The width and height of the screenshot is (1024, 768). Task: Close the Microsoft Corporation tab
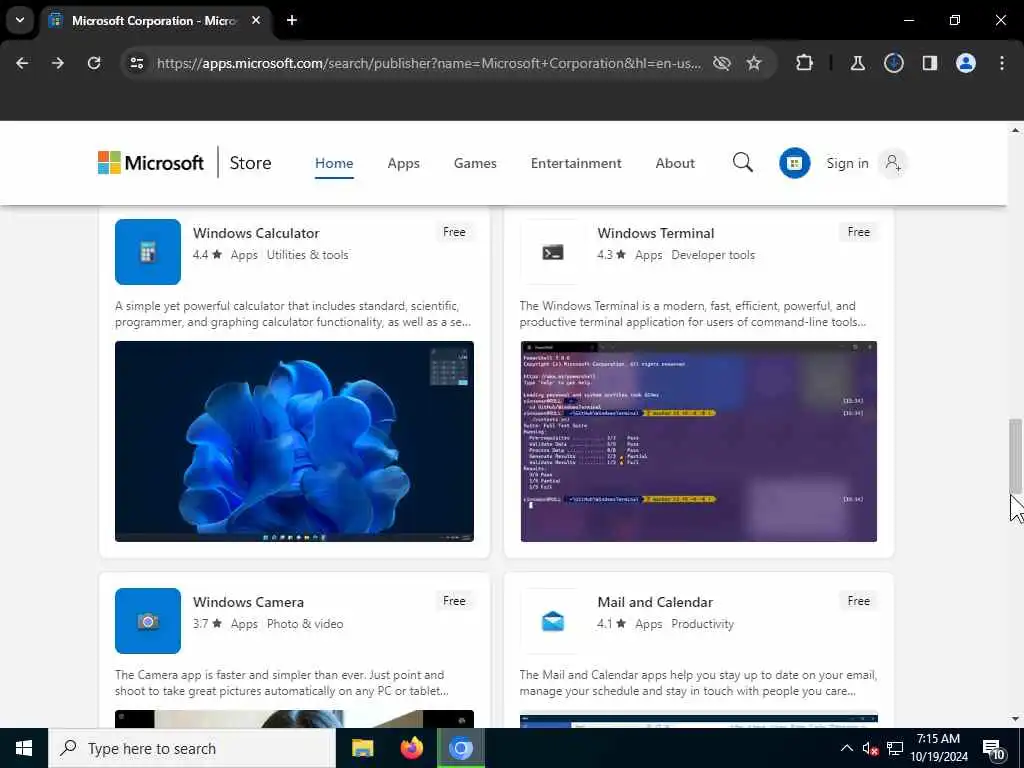tap(256, 20)
